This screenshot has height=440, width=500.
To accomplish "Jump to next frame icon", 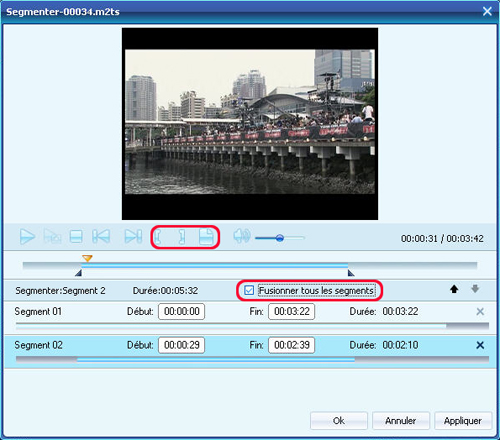I will point(133,237).
